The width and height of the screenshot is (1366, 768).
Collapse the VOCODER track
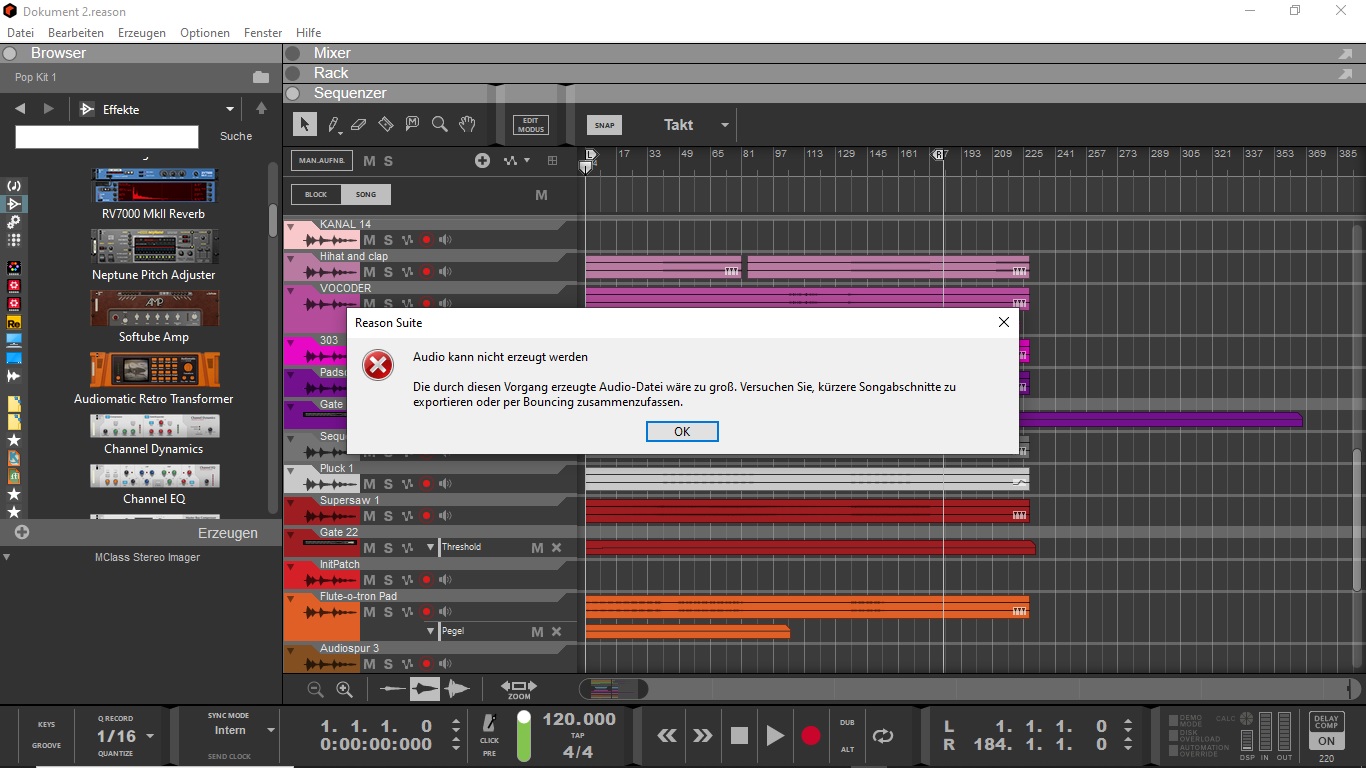click(291, 291)
